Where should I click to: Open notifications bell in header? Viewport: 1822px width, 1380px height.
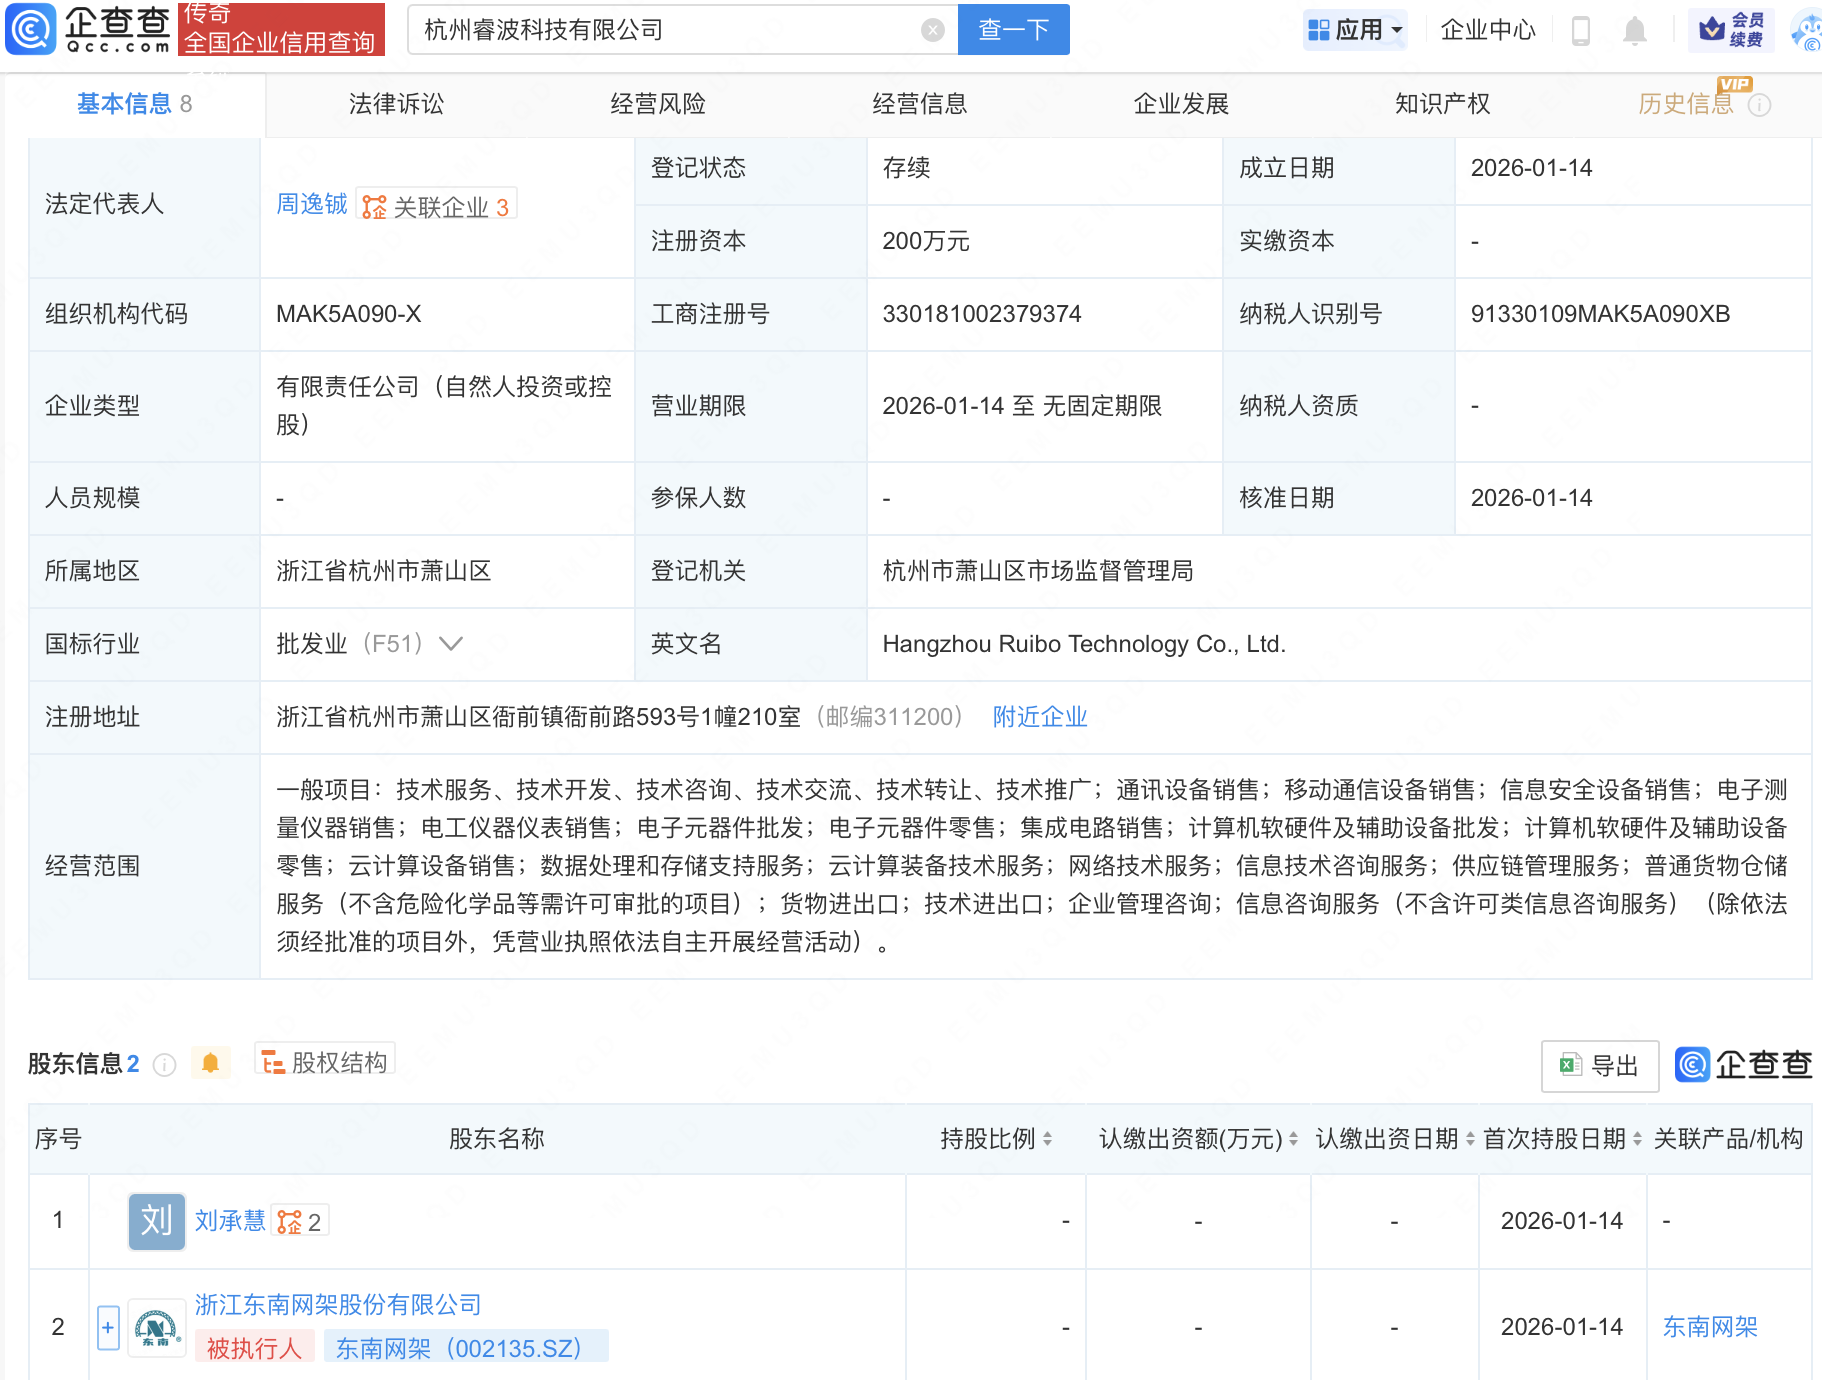pyautogui.click(x=1634, y=31)
